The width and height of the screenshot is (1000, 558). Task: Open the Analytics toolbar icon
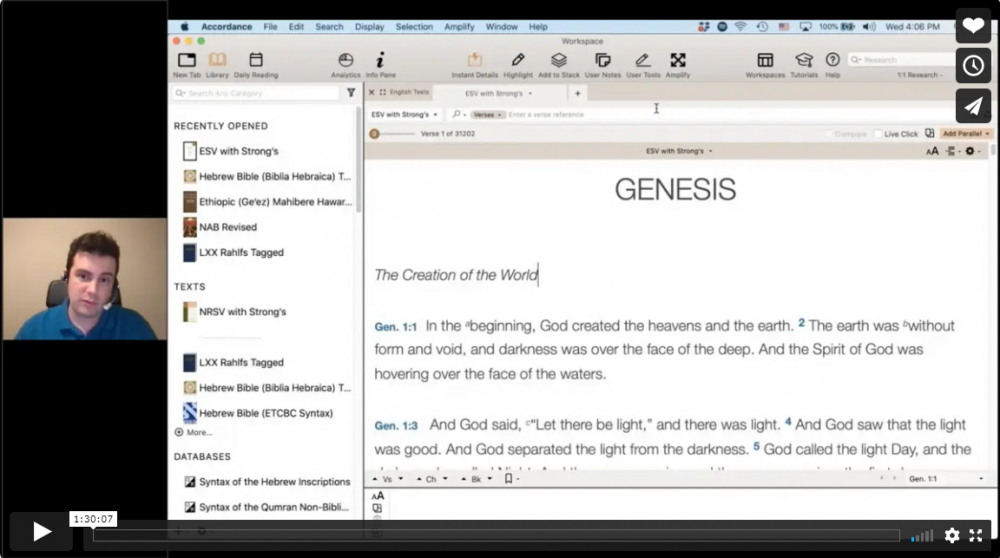[x=346, y=64]
